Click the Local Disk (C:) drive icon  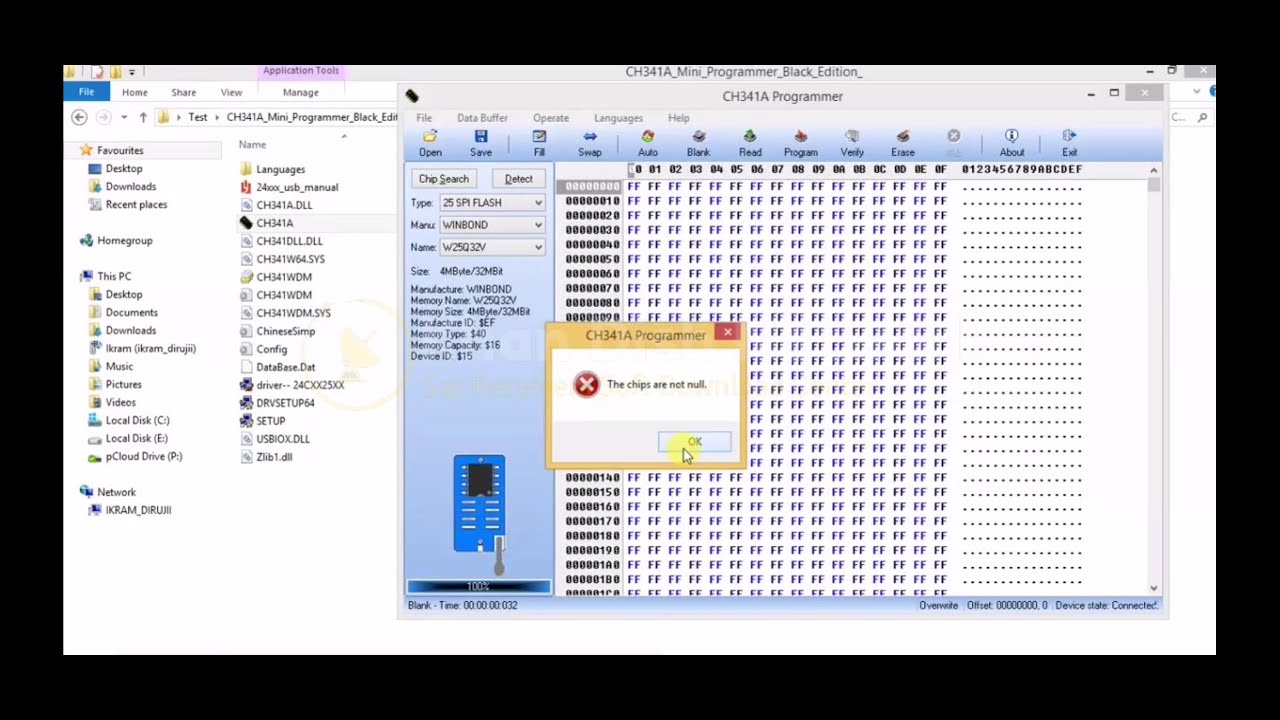pos(95,421)
